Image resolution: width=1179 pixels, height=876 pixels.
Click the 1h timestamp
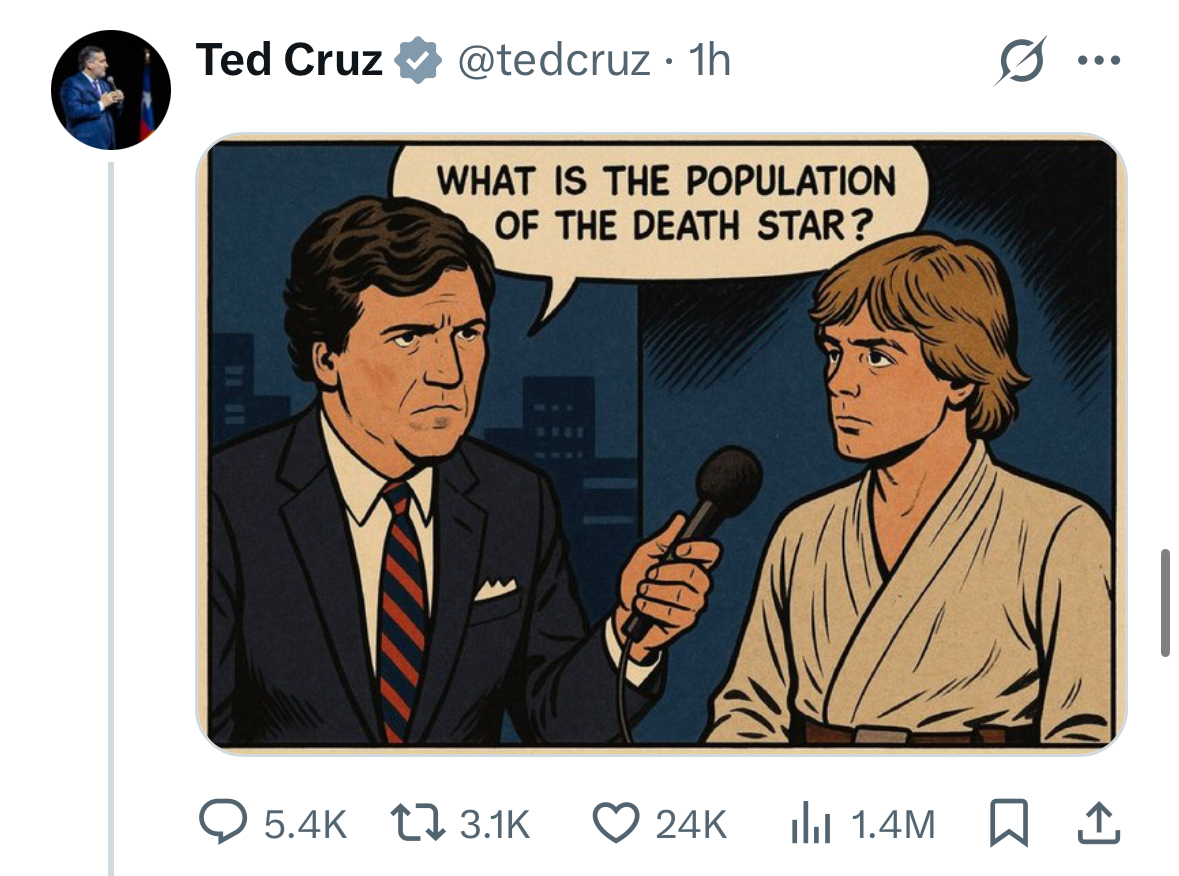[709, 60]
